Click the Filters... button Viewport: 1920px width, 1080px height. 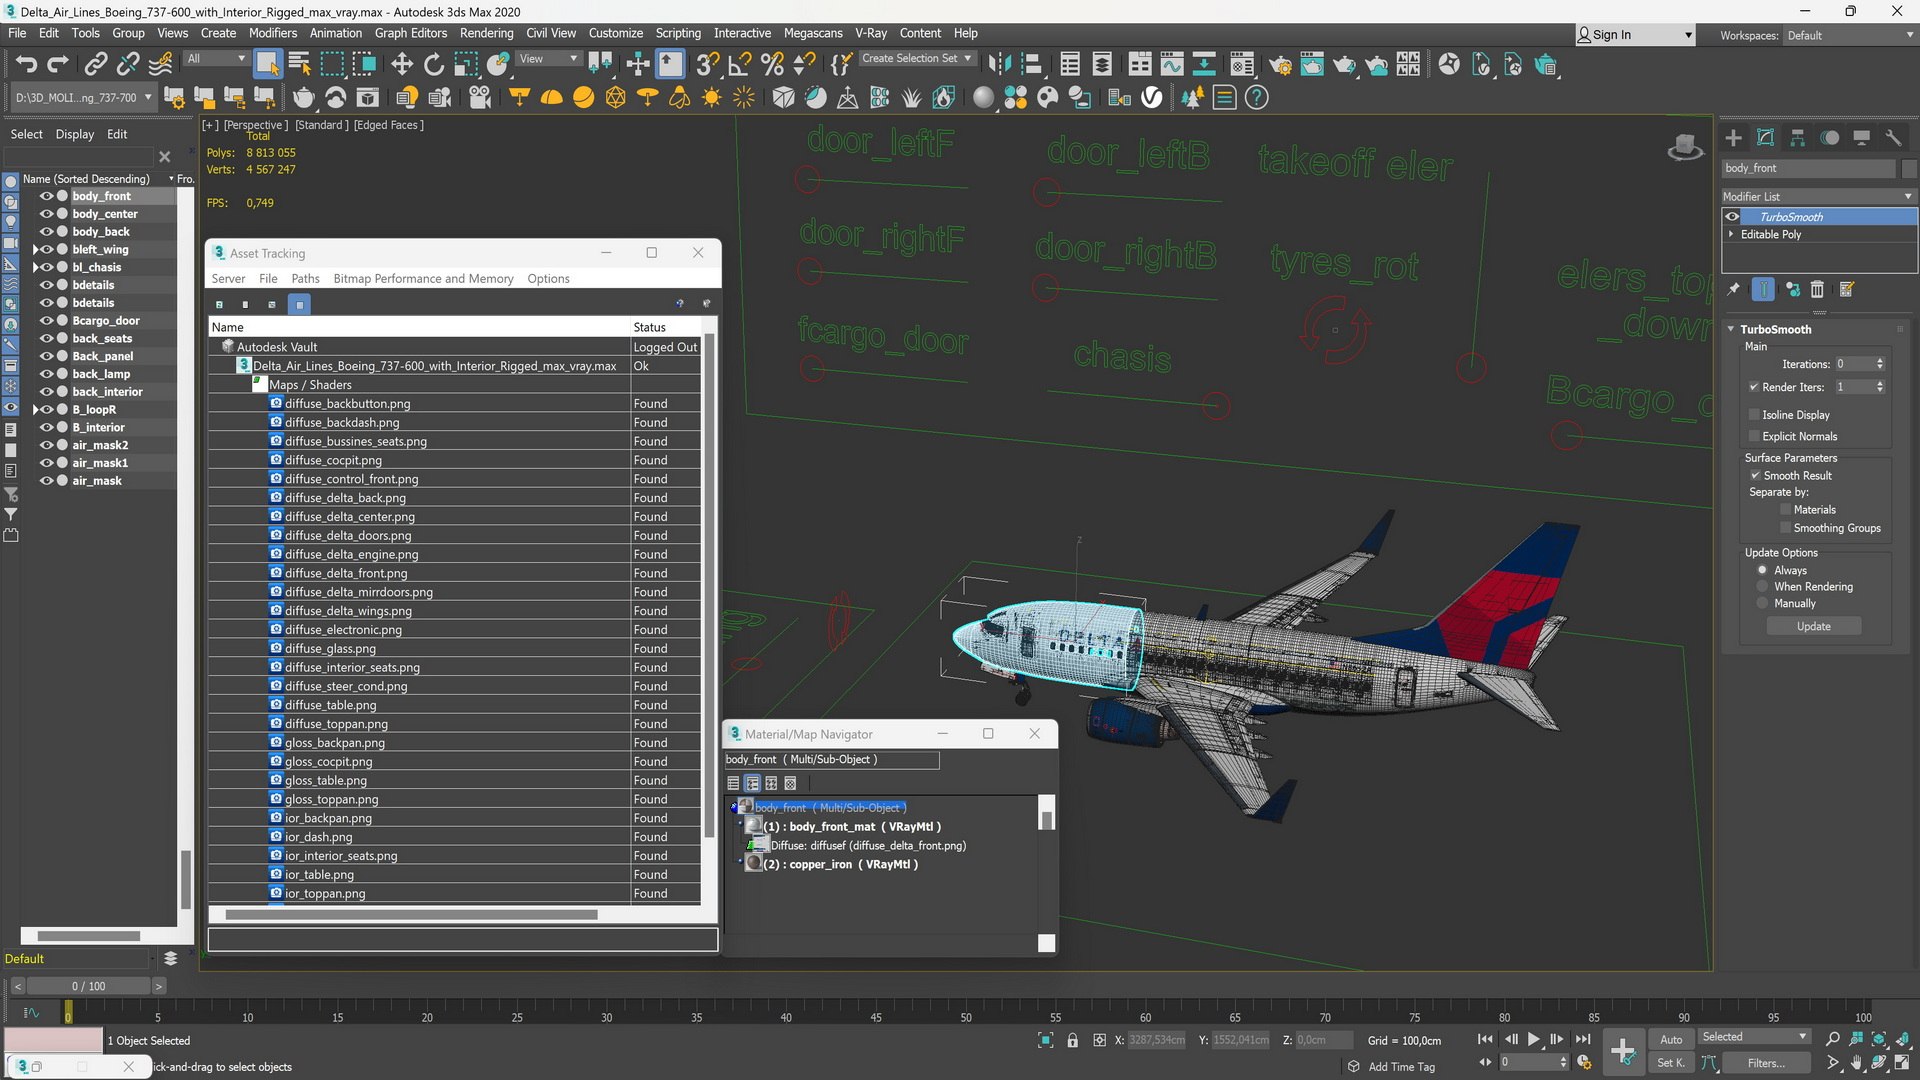point(1766,1063)
